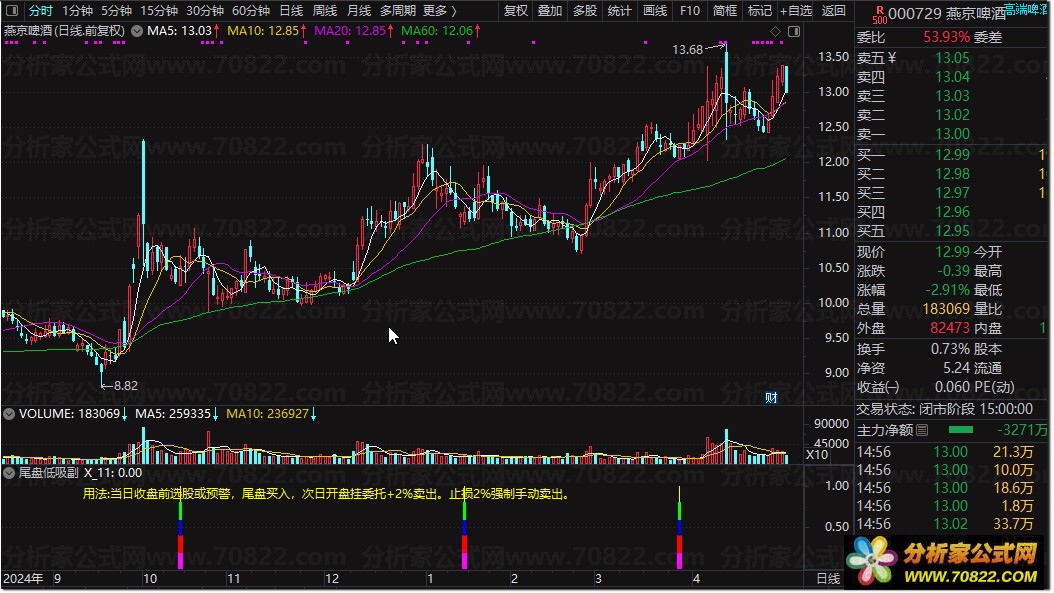1054x593 pixels.
Task: Open 多股 multi-stock view
Action: click(585, 11)
